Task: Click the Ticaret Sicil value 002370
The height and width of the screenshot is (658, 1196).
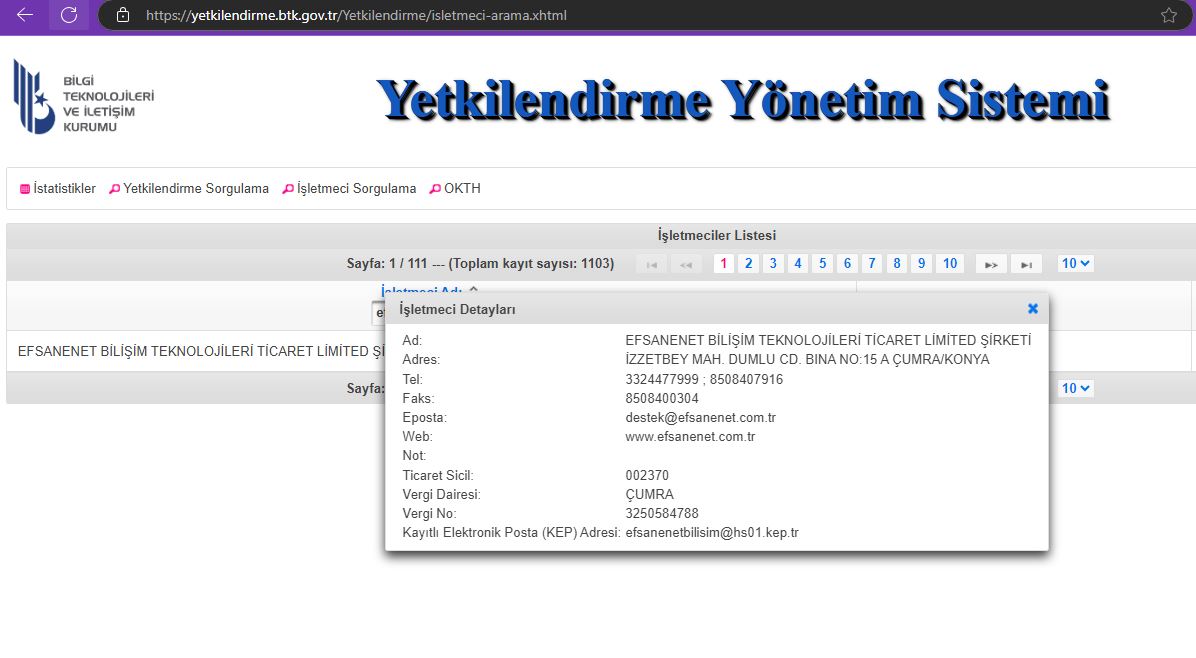Action: (647, 476)
